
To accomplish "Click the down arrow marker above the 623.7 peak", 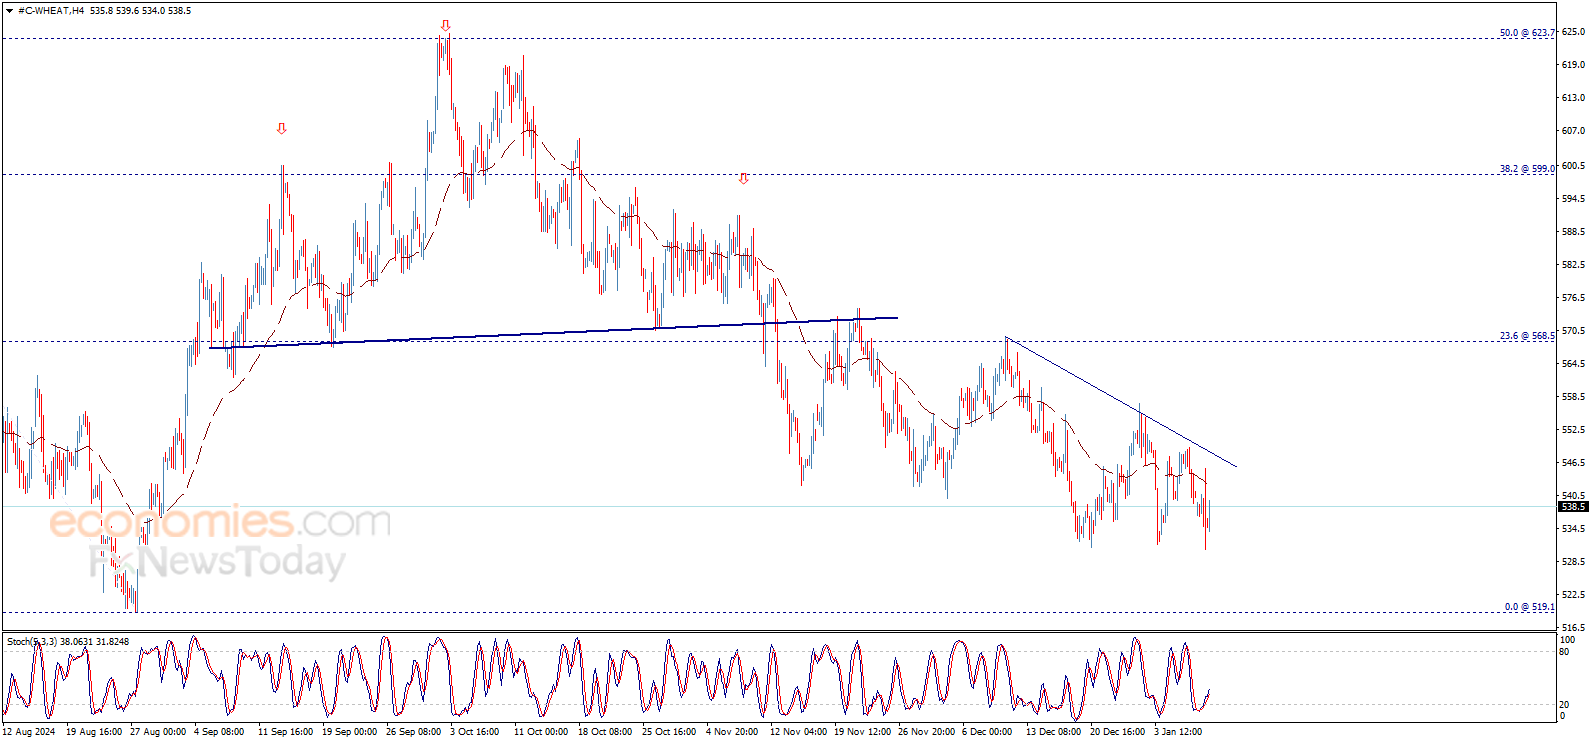I will coord(445,26).
